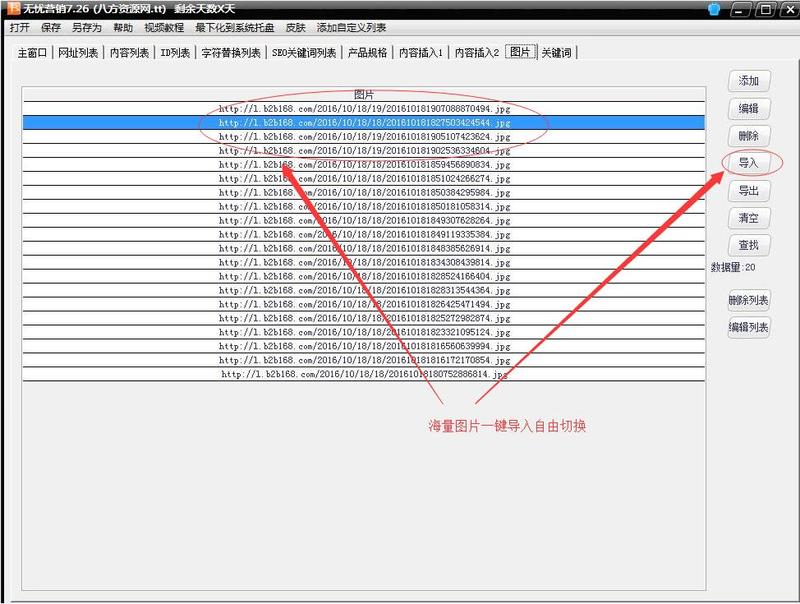800x604 pixels.
Task: Switch to the 主窗口 tab
Action: pyautogui.click(x=32, y=53)
